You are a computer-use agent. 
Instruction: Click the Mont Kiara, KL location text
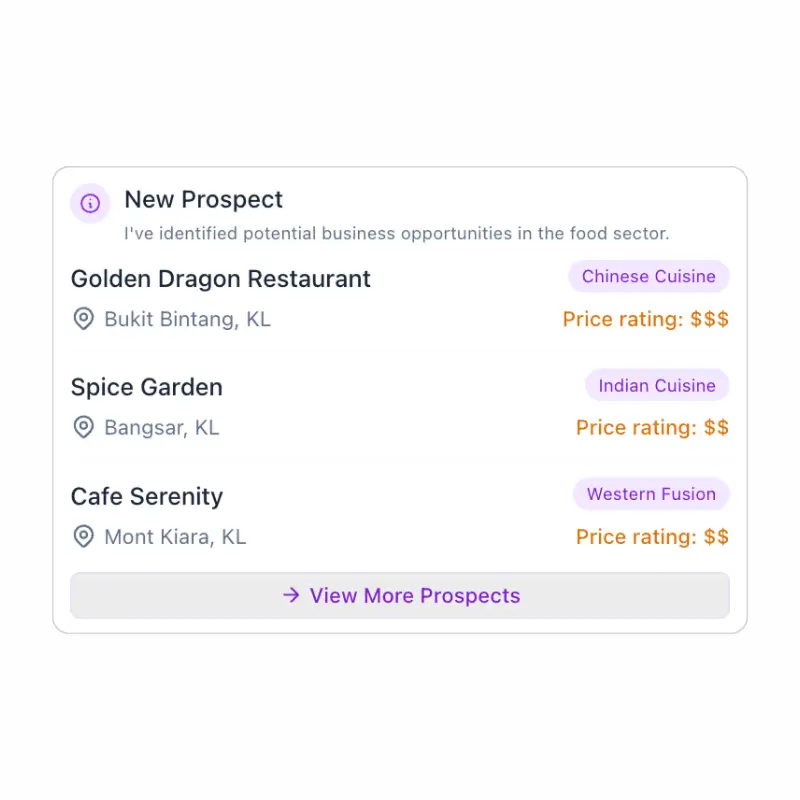pyautogui.click(x=175, y=537)
